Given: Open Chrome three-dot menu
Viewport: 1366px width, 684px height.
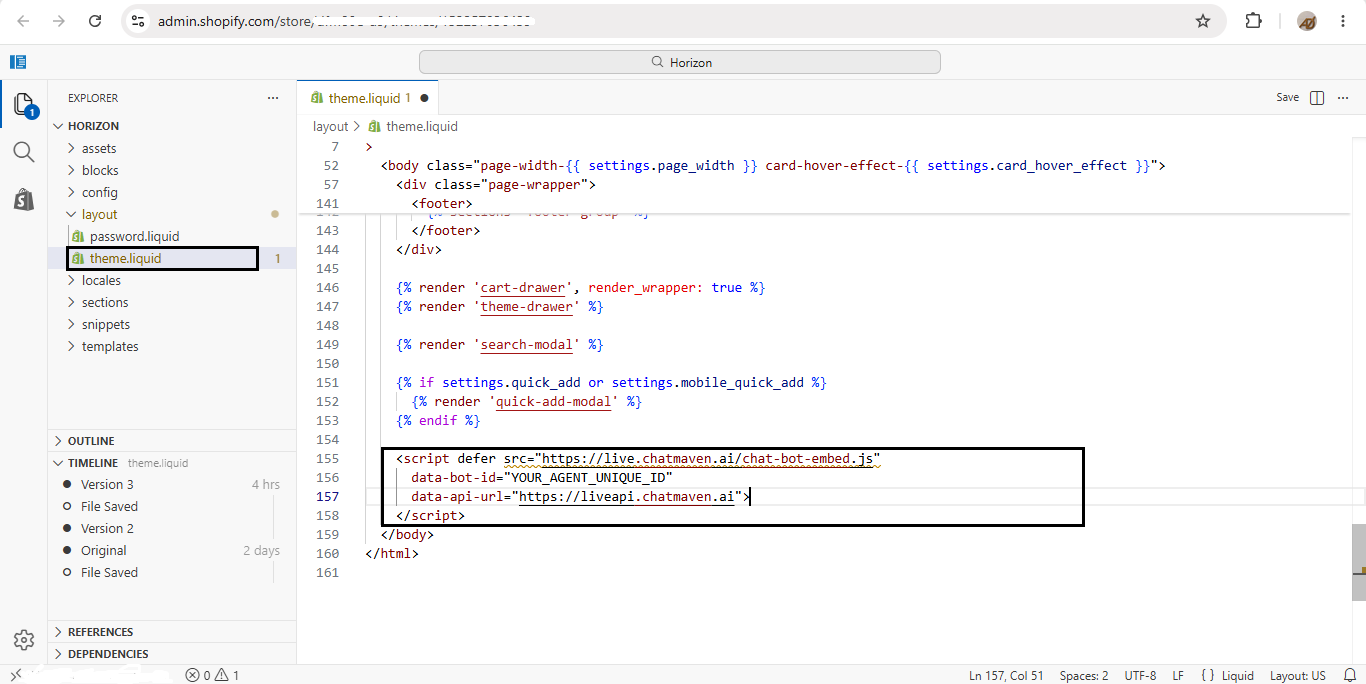Looking at the screenshot, I should point(1343,20).
